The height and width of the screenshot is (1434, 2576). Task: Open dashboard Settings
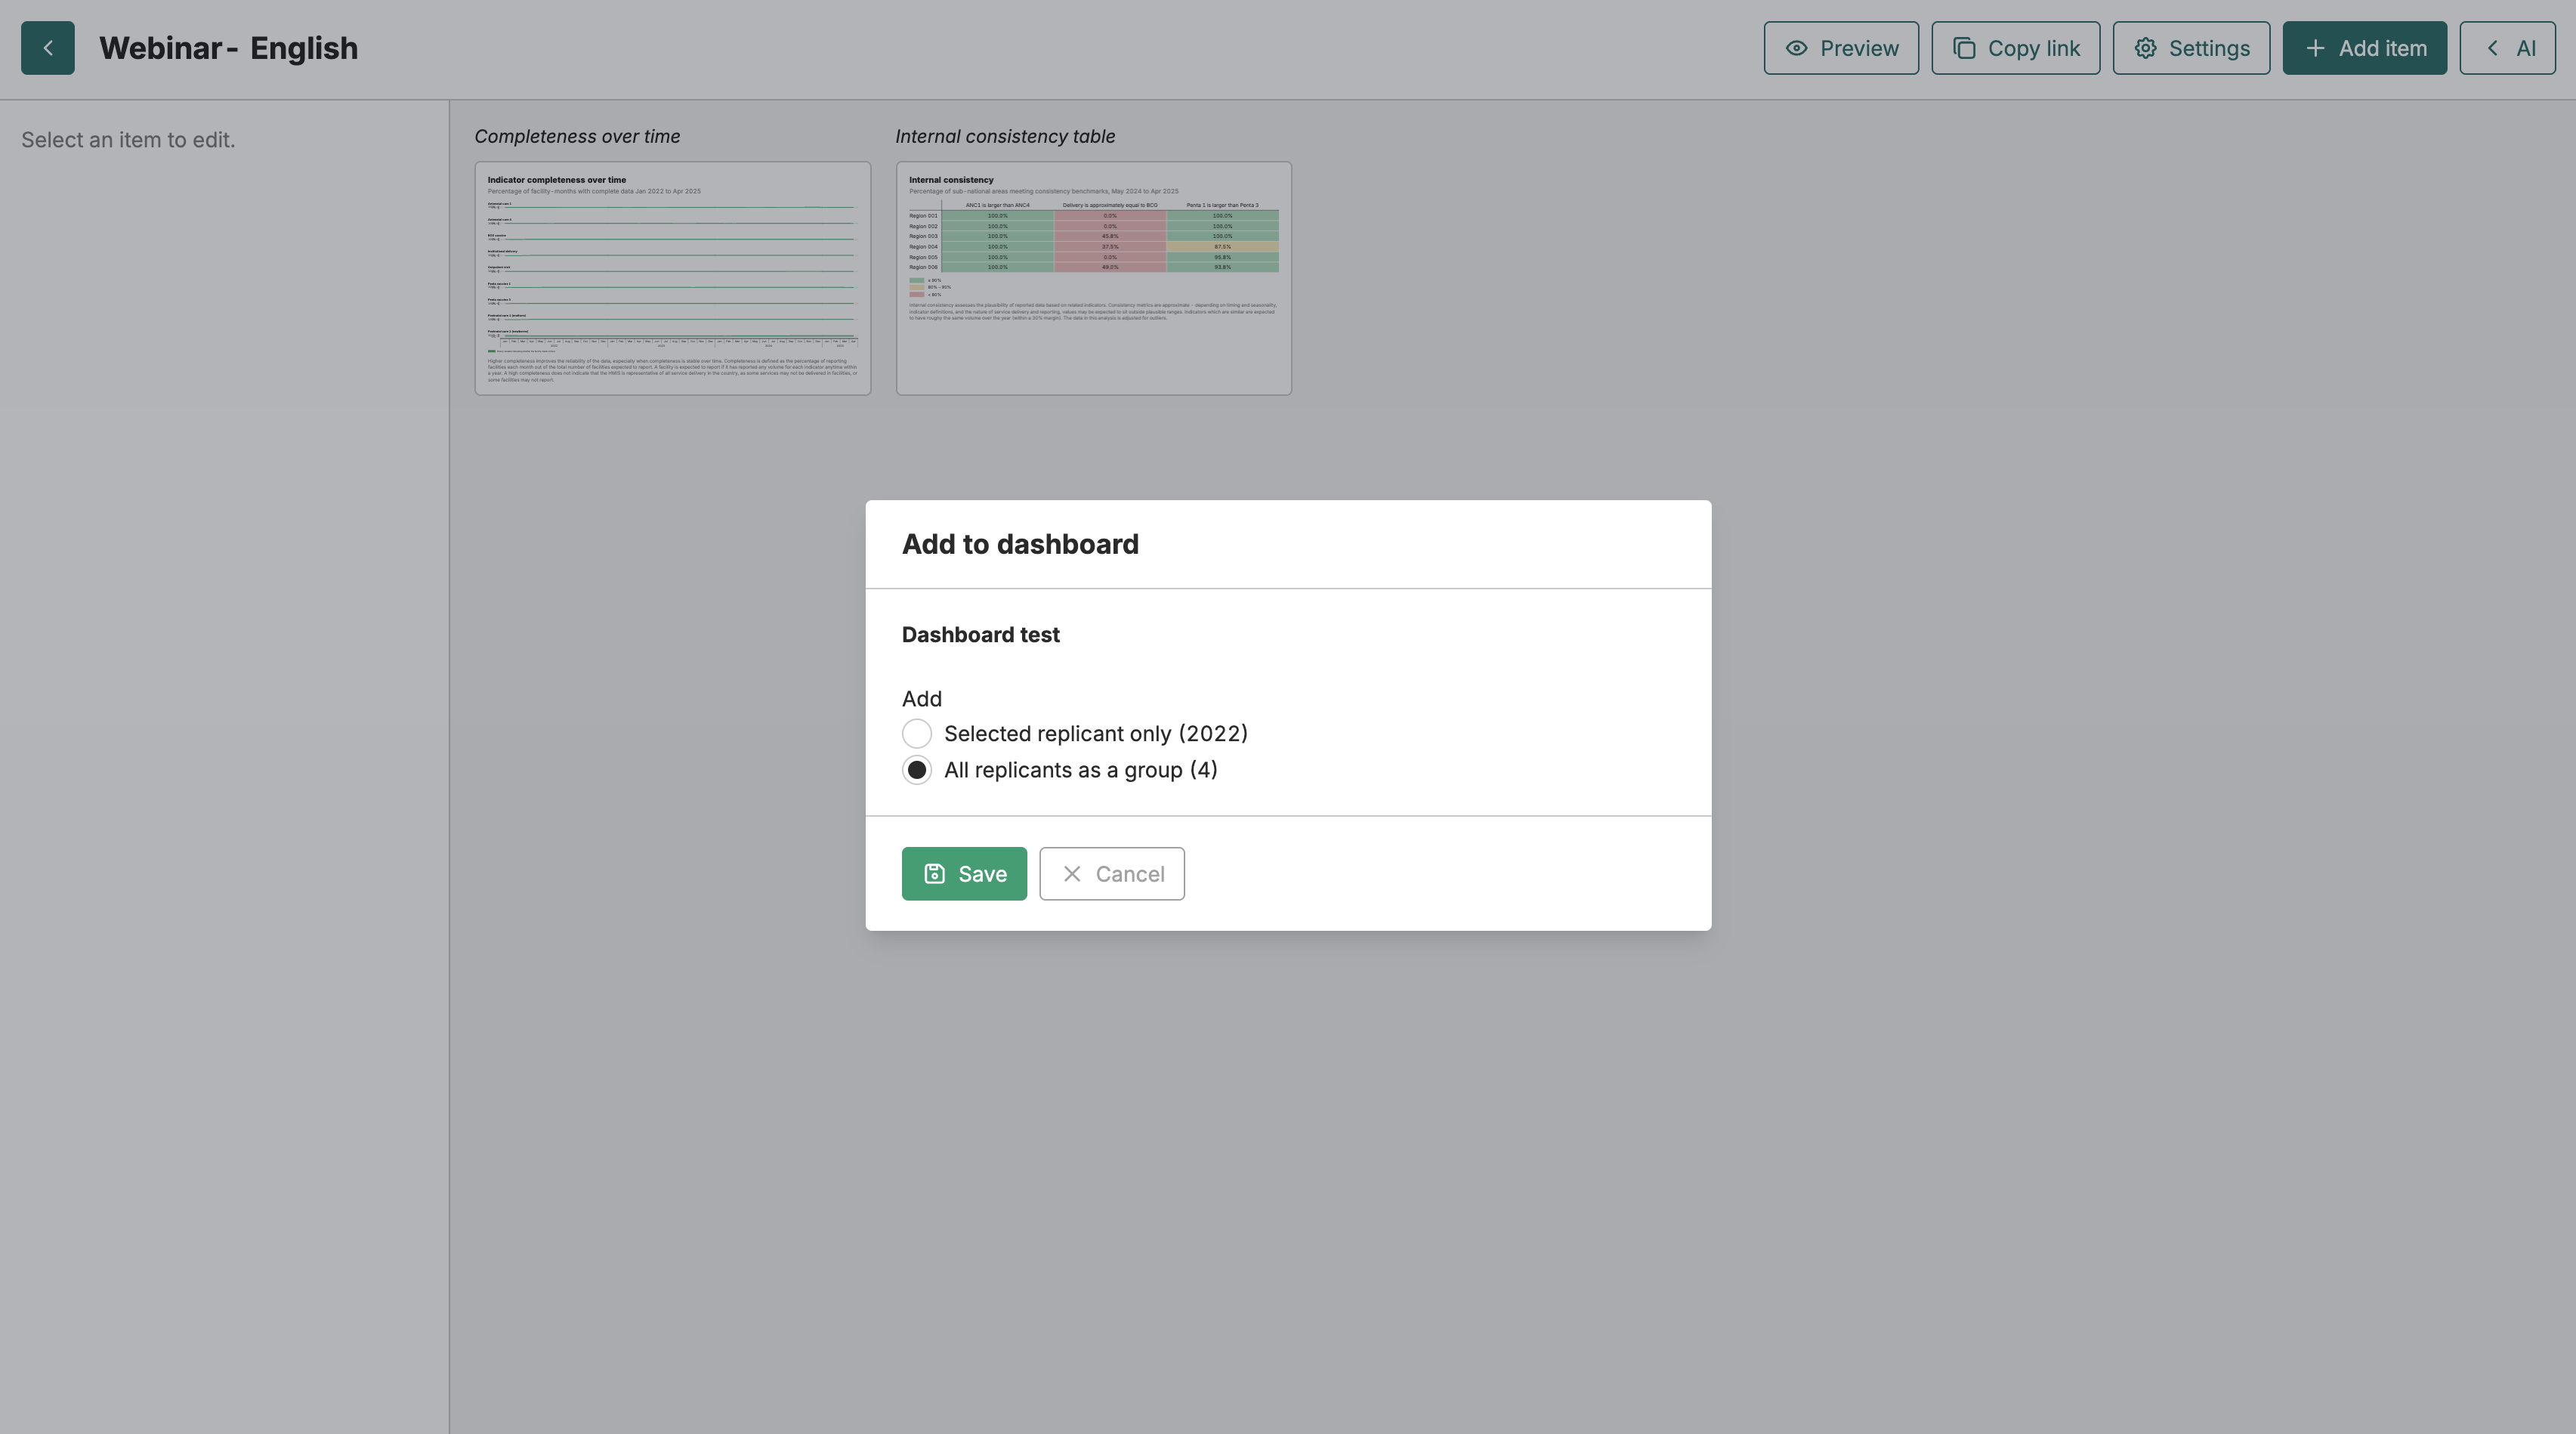point(2191,48)
